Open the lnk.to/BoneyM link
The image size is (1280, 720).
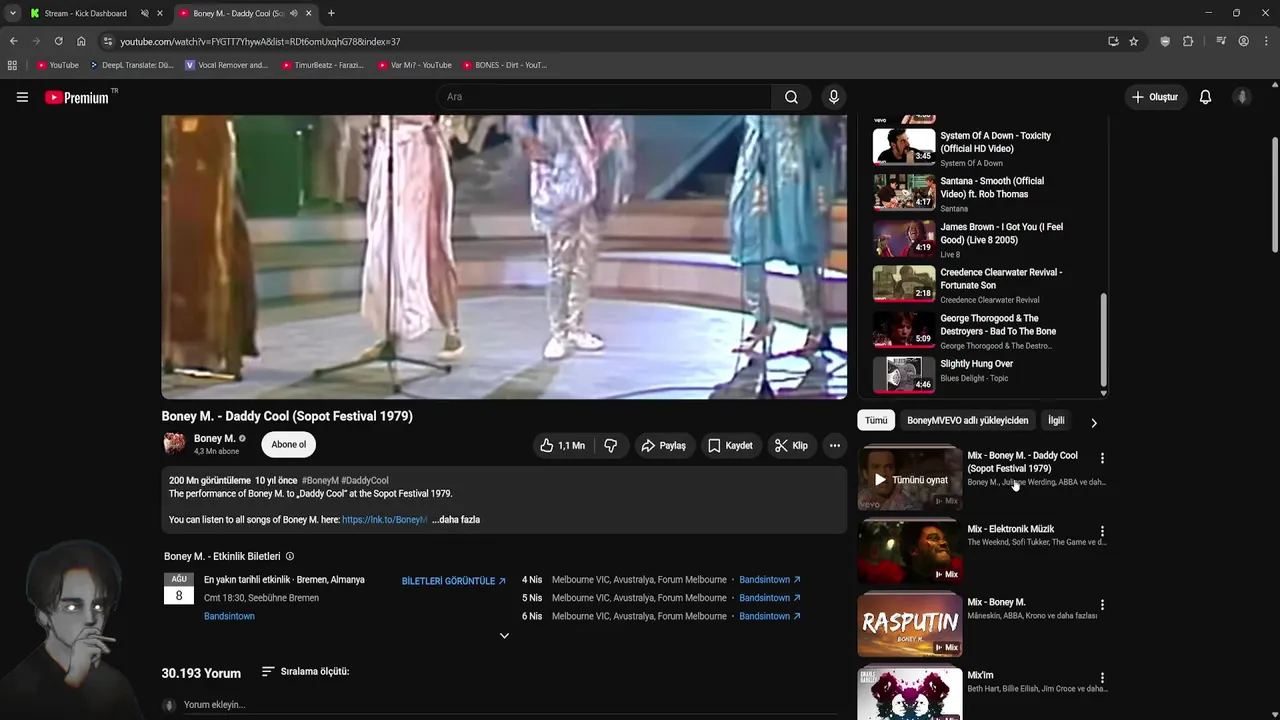coord(385,520)
